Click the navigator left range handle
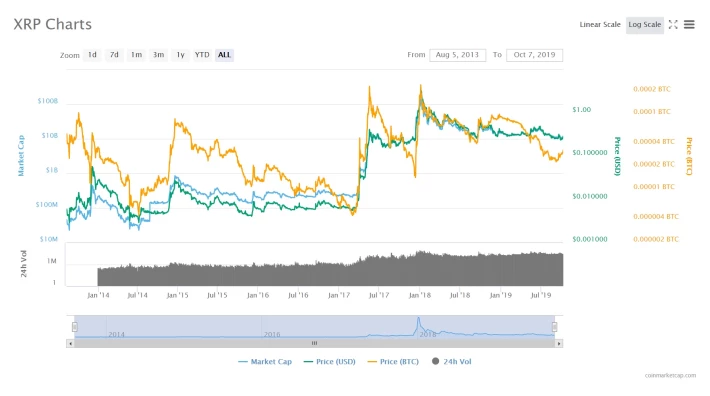Viewport: 710px width, 396px height. 75,326
